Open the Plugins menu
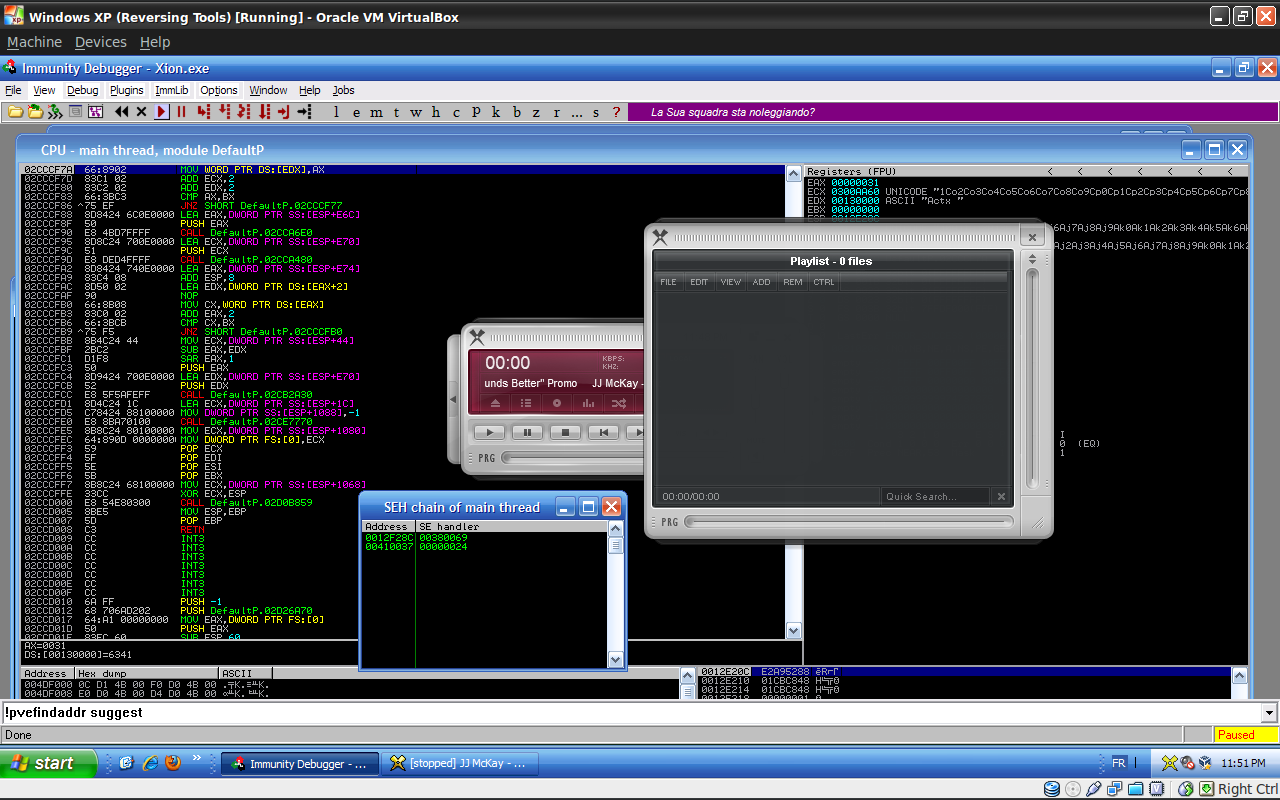Viewport: 1280px width, 800px height. [x=127, y=90]
